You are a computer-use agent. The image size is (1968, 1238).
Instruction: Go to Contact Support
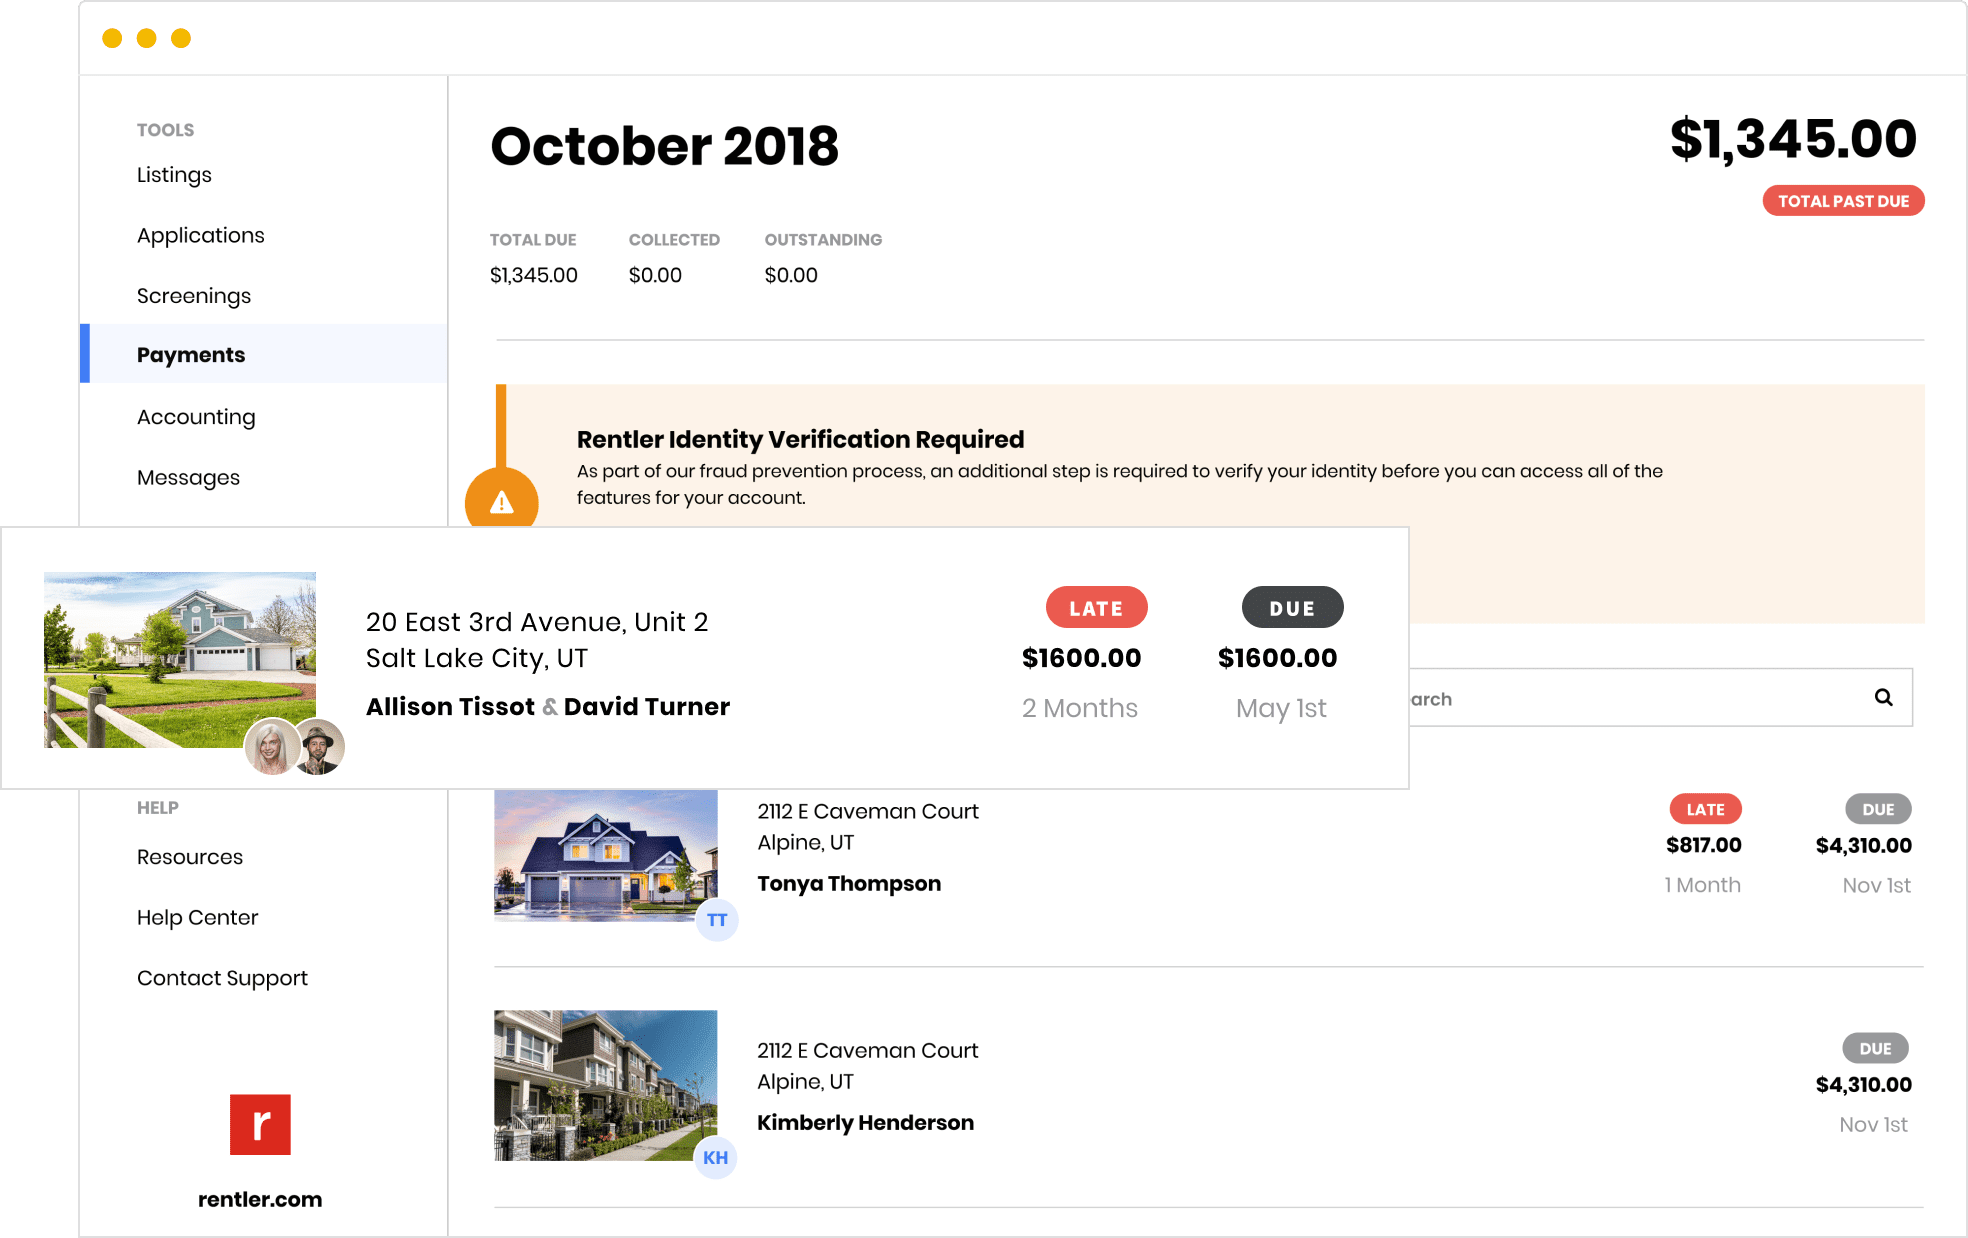click(222, 977)
